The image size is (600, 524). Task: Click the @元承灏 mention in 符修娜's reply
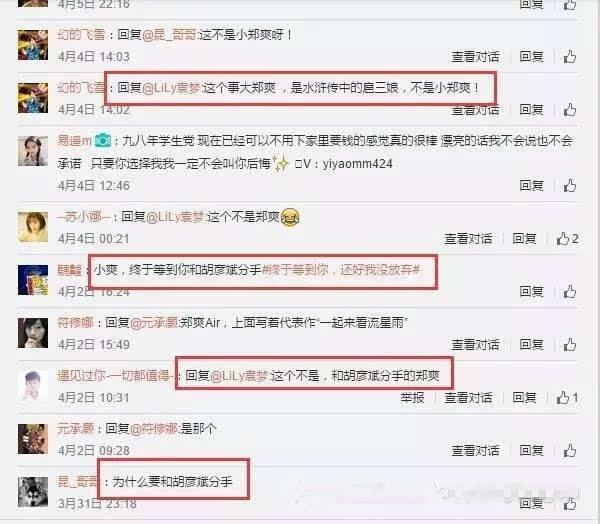154,323
